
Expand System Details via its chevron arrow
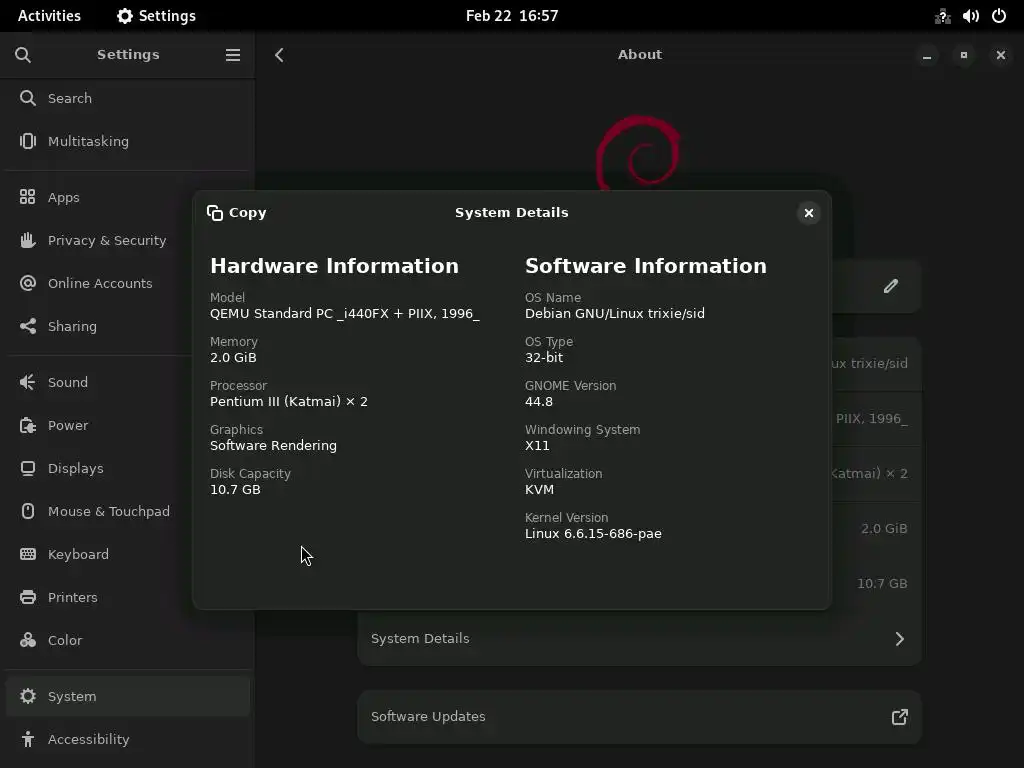pos(900,639)
